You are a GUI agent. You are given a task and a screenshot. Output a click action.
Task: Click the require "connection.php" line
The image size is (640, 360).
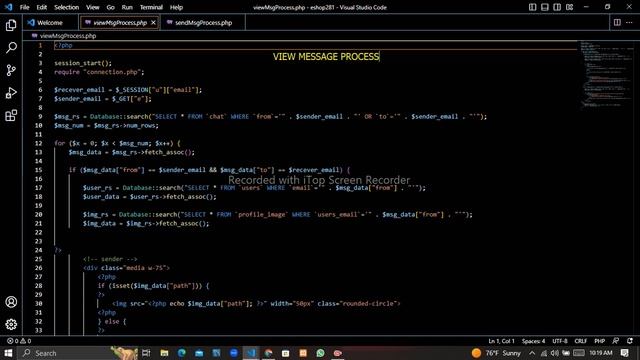pos(99,72)
